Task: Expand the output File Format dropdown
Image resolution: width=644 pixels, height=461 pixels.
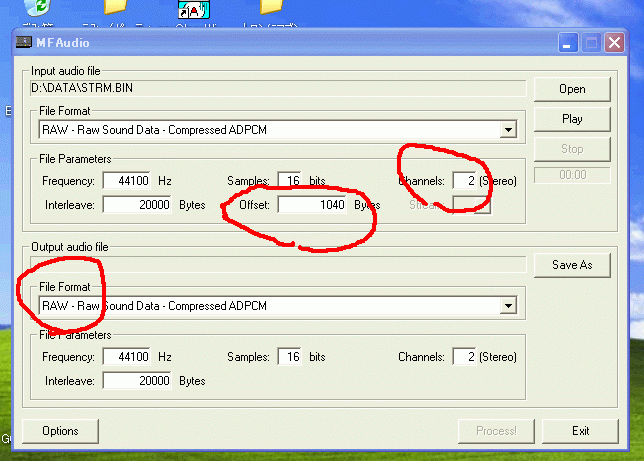Action: (x=509, y=306)
